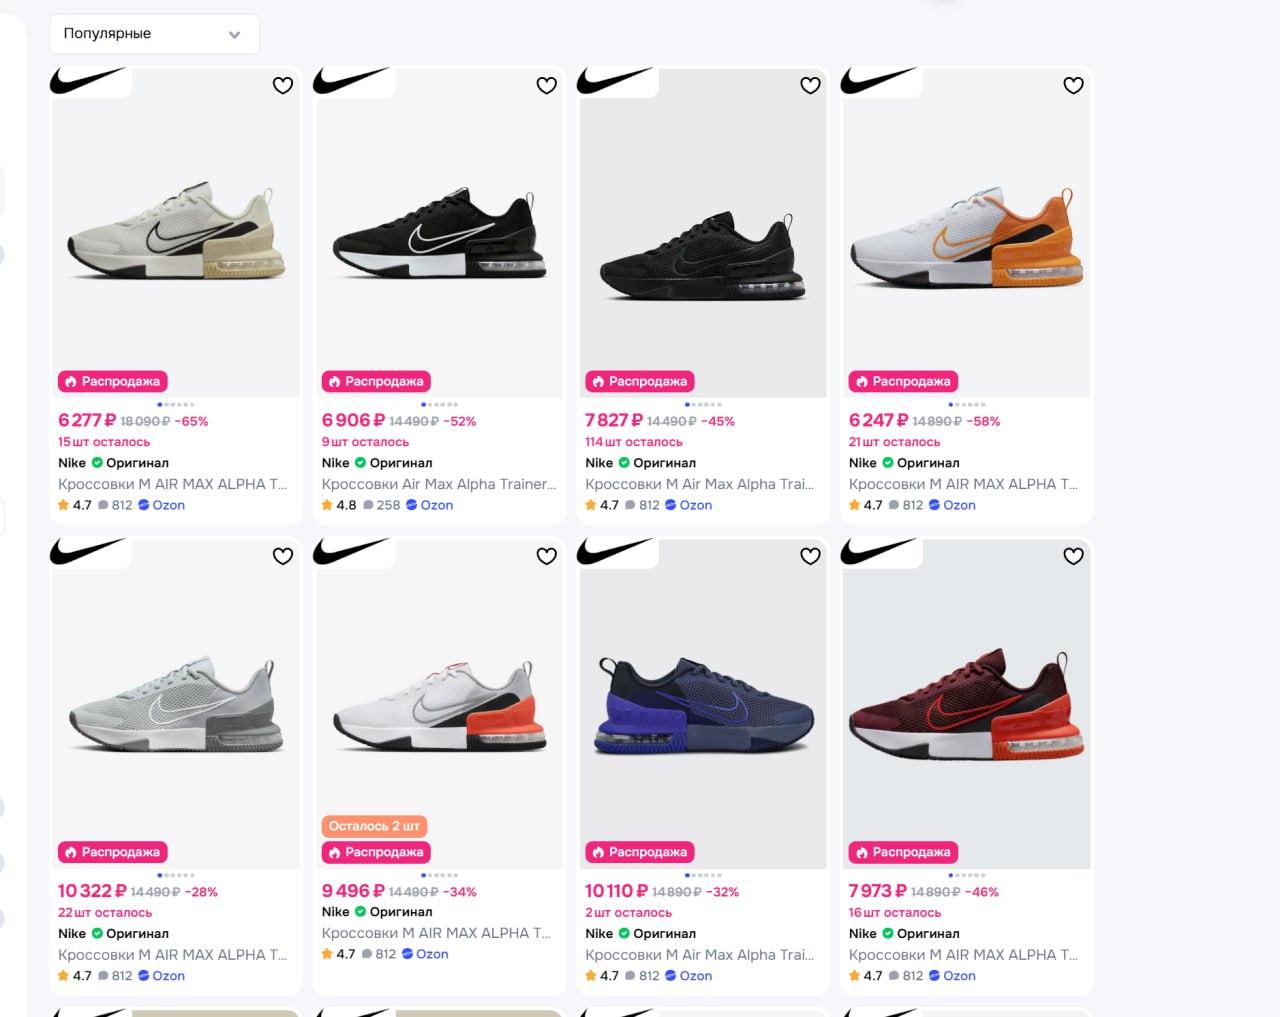This screenshot has height=1017, width=1280.
Task: Click the heart icon on the blue 10 110 ₽ sneaker
Action: [x=810, y=556]
